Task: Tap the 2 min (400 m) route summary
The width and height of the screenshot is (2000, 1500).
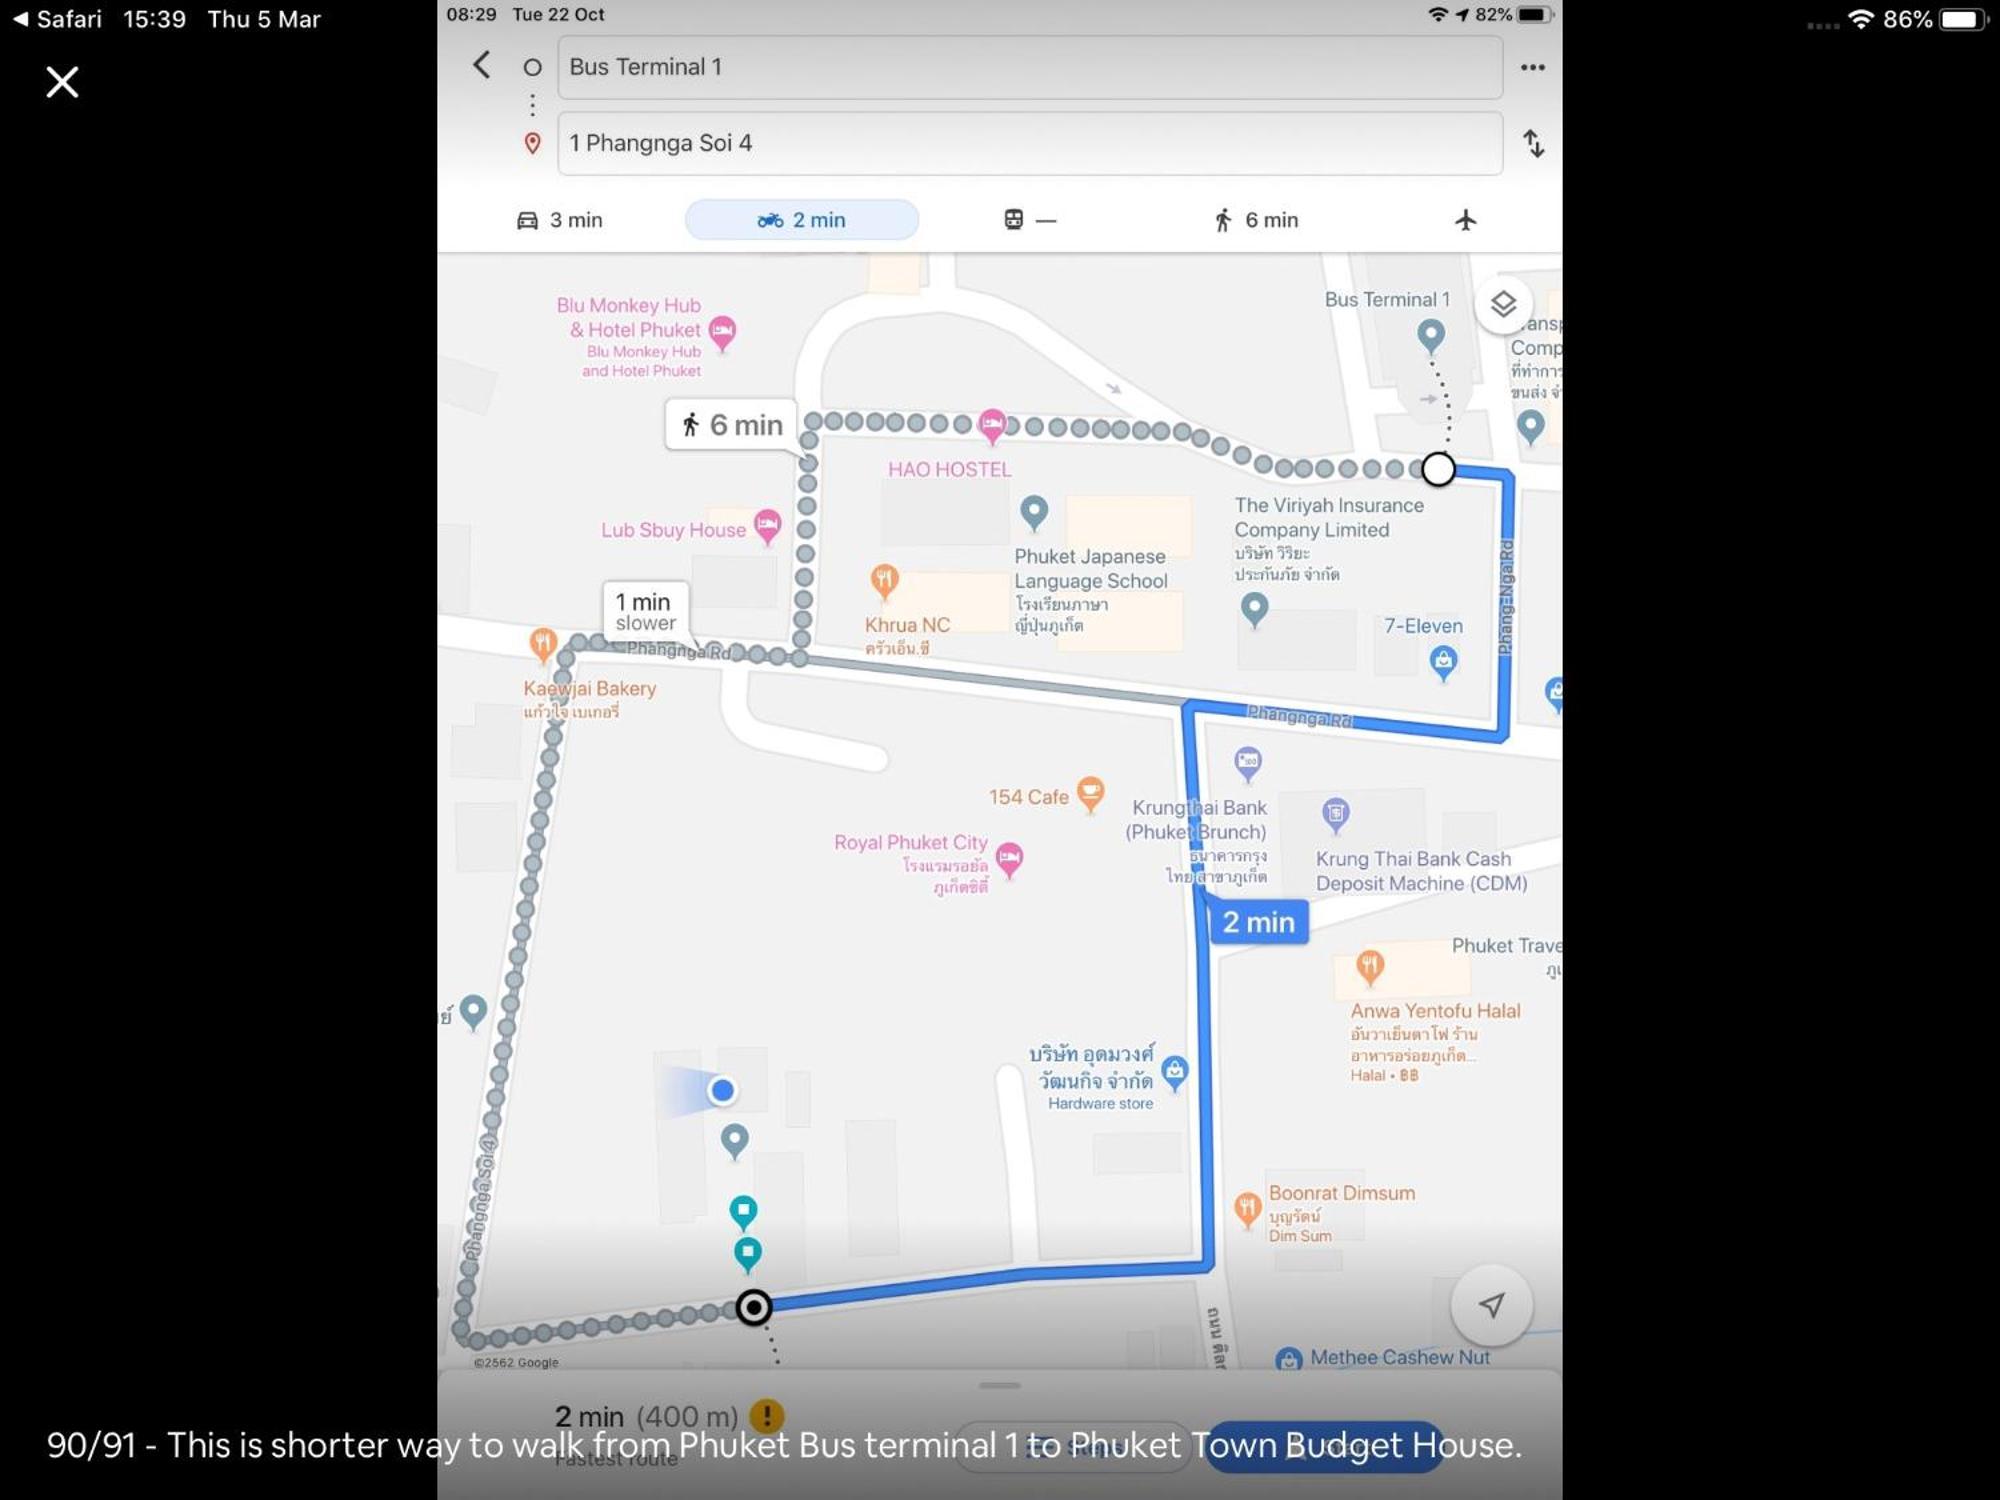Action: pyautogui.click(x=646, y=1416)
